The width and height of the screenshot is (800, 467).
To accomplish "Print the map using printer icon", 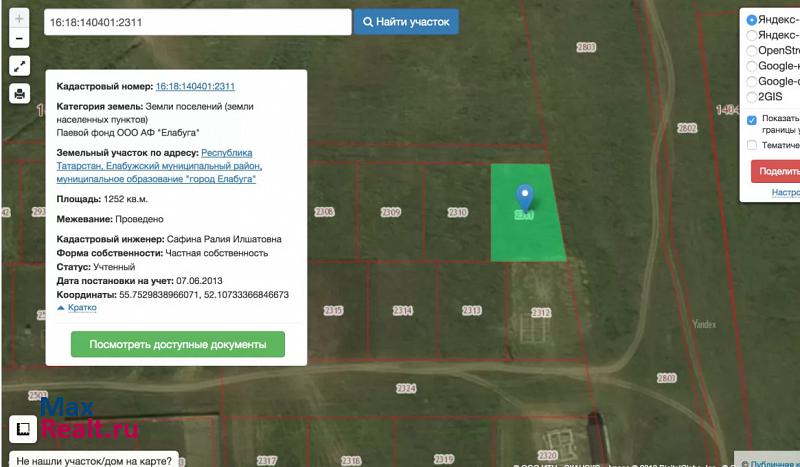I will coord(20,94).
